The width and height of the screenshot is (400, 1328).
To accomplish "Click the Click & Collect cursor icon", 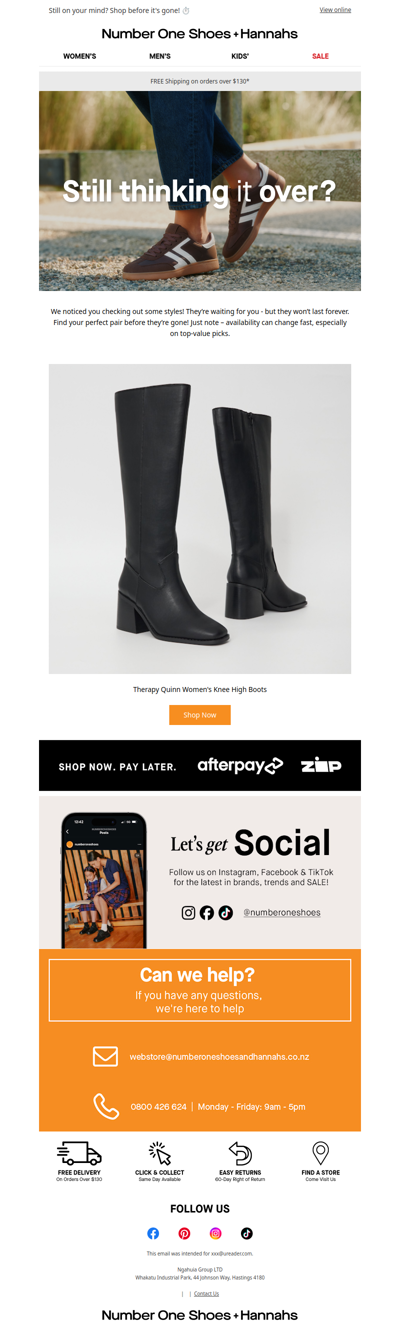I will pos(160,1153).
